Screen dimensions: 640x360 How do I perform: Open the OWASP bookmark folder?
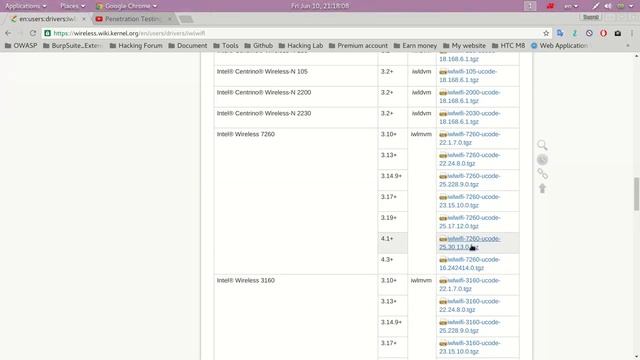(21, 45)
